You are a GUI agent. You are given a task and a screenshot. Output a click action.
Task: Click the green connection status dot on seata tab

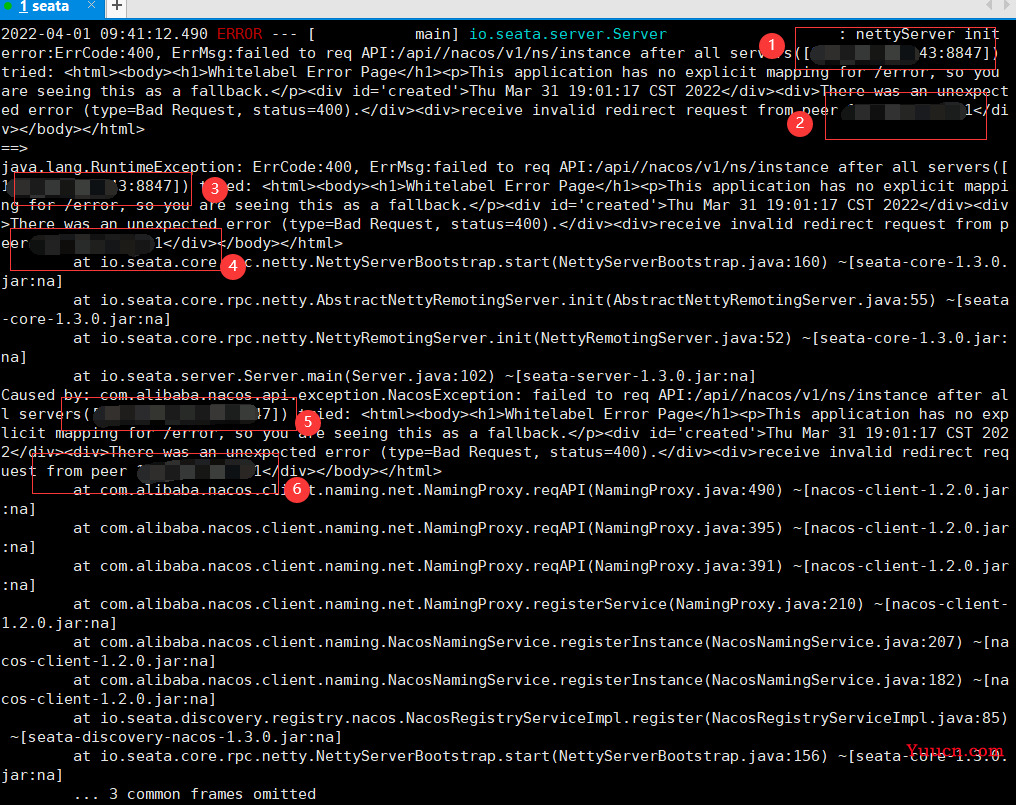[x=8, y=7]
